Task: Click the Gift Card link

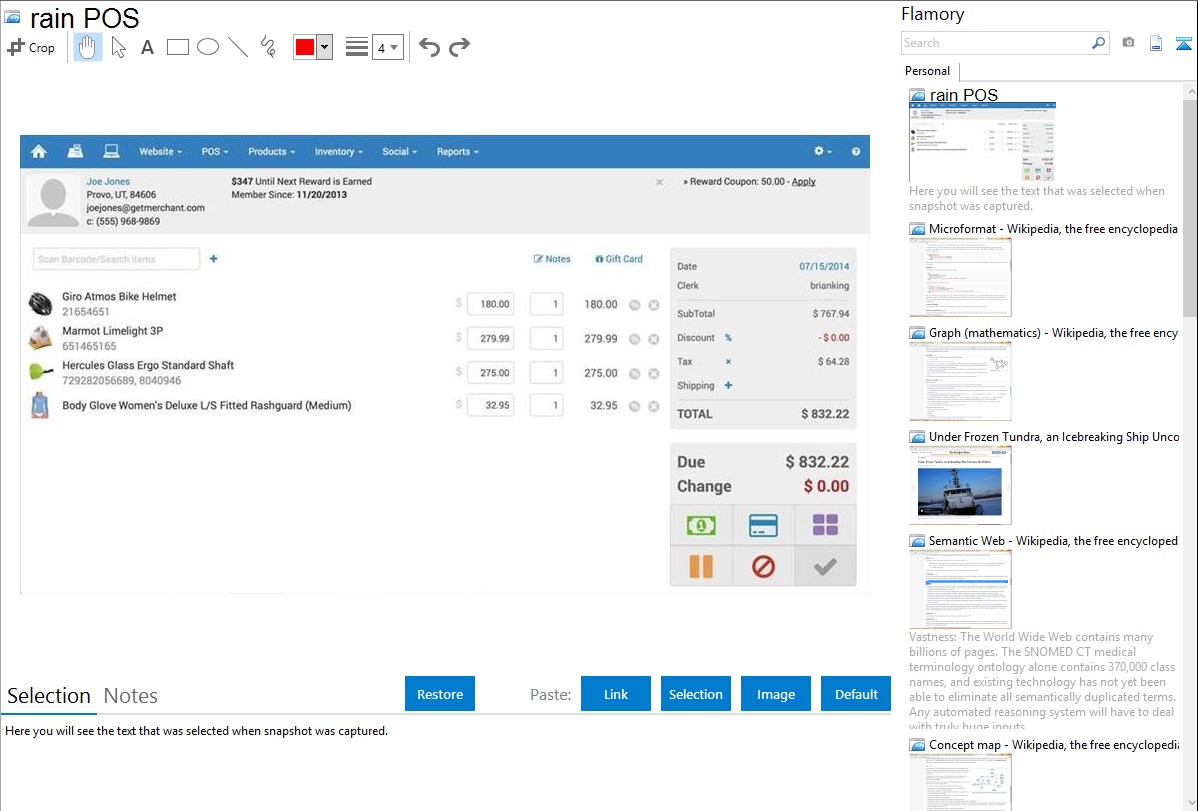Action: (619, 259)
